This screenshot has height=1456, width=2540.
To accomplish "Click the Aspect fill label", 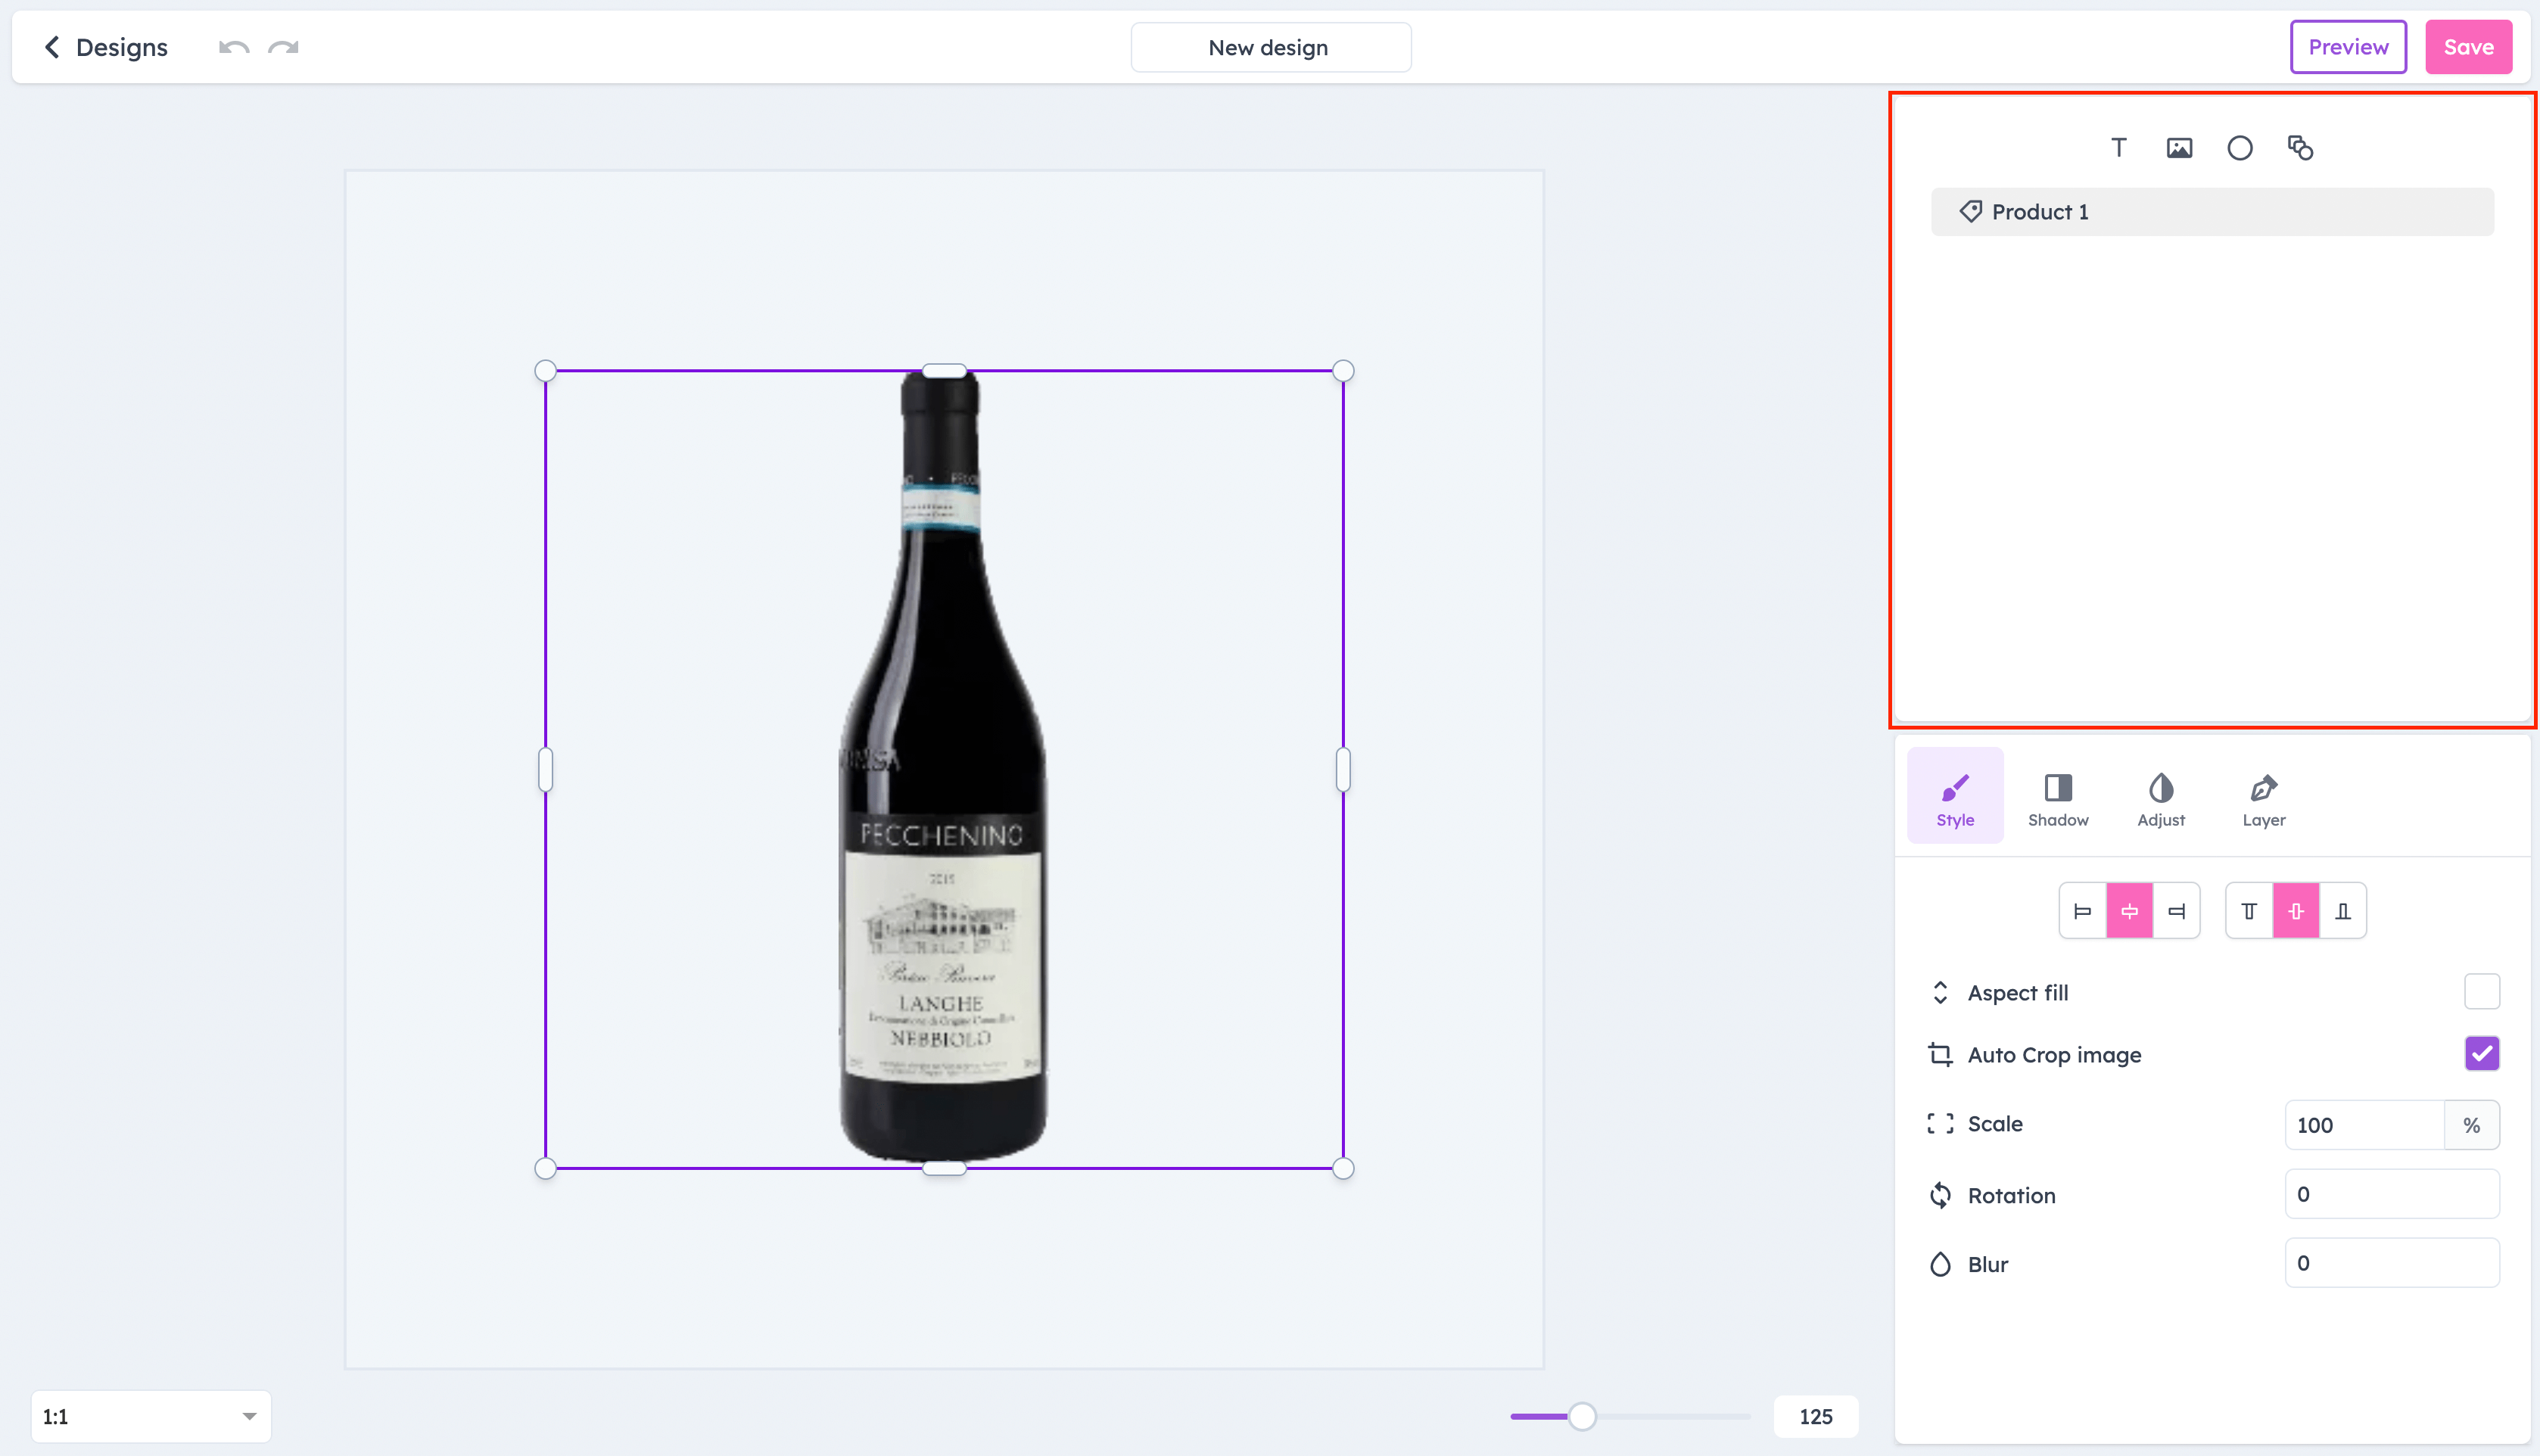I will [2018, 993].
